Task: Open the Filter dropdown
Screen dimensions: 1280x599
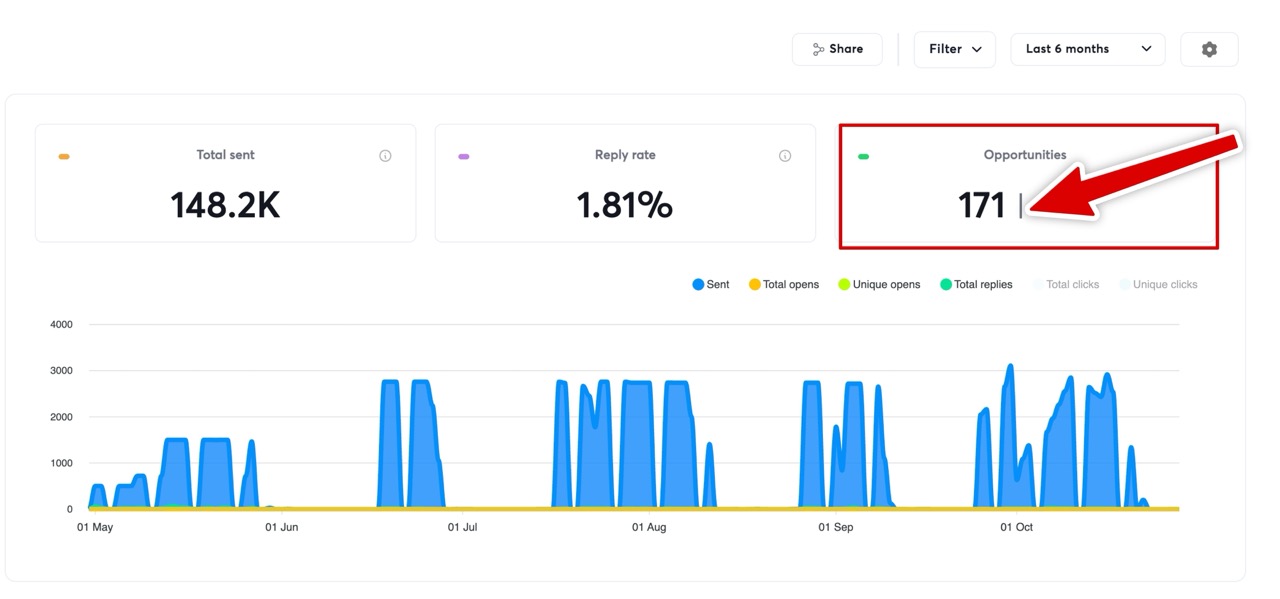Action: [954, 49]
